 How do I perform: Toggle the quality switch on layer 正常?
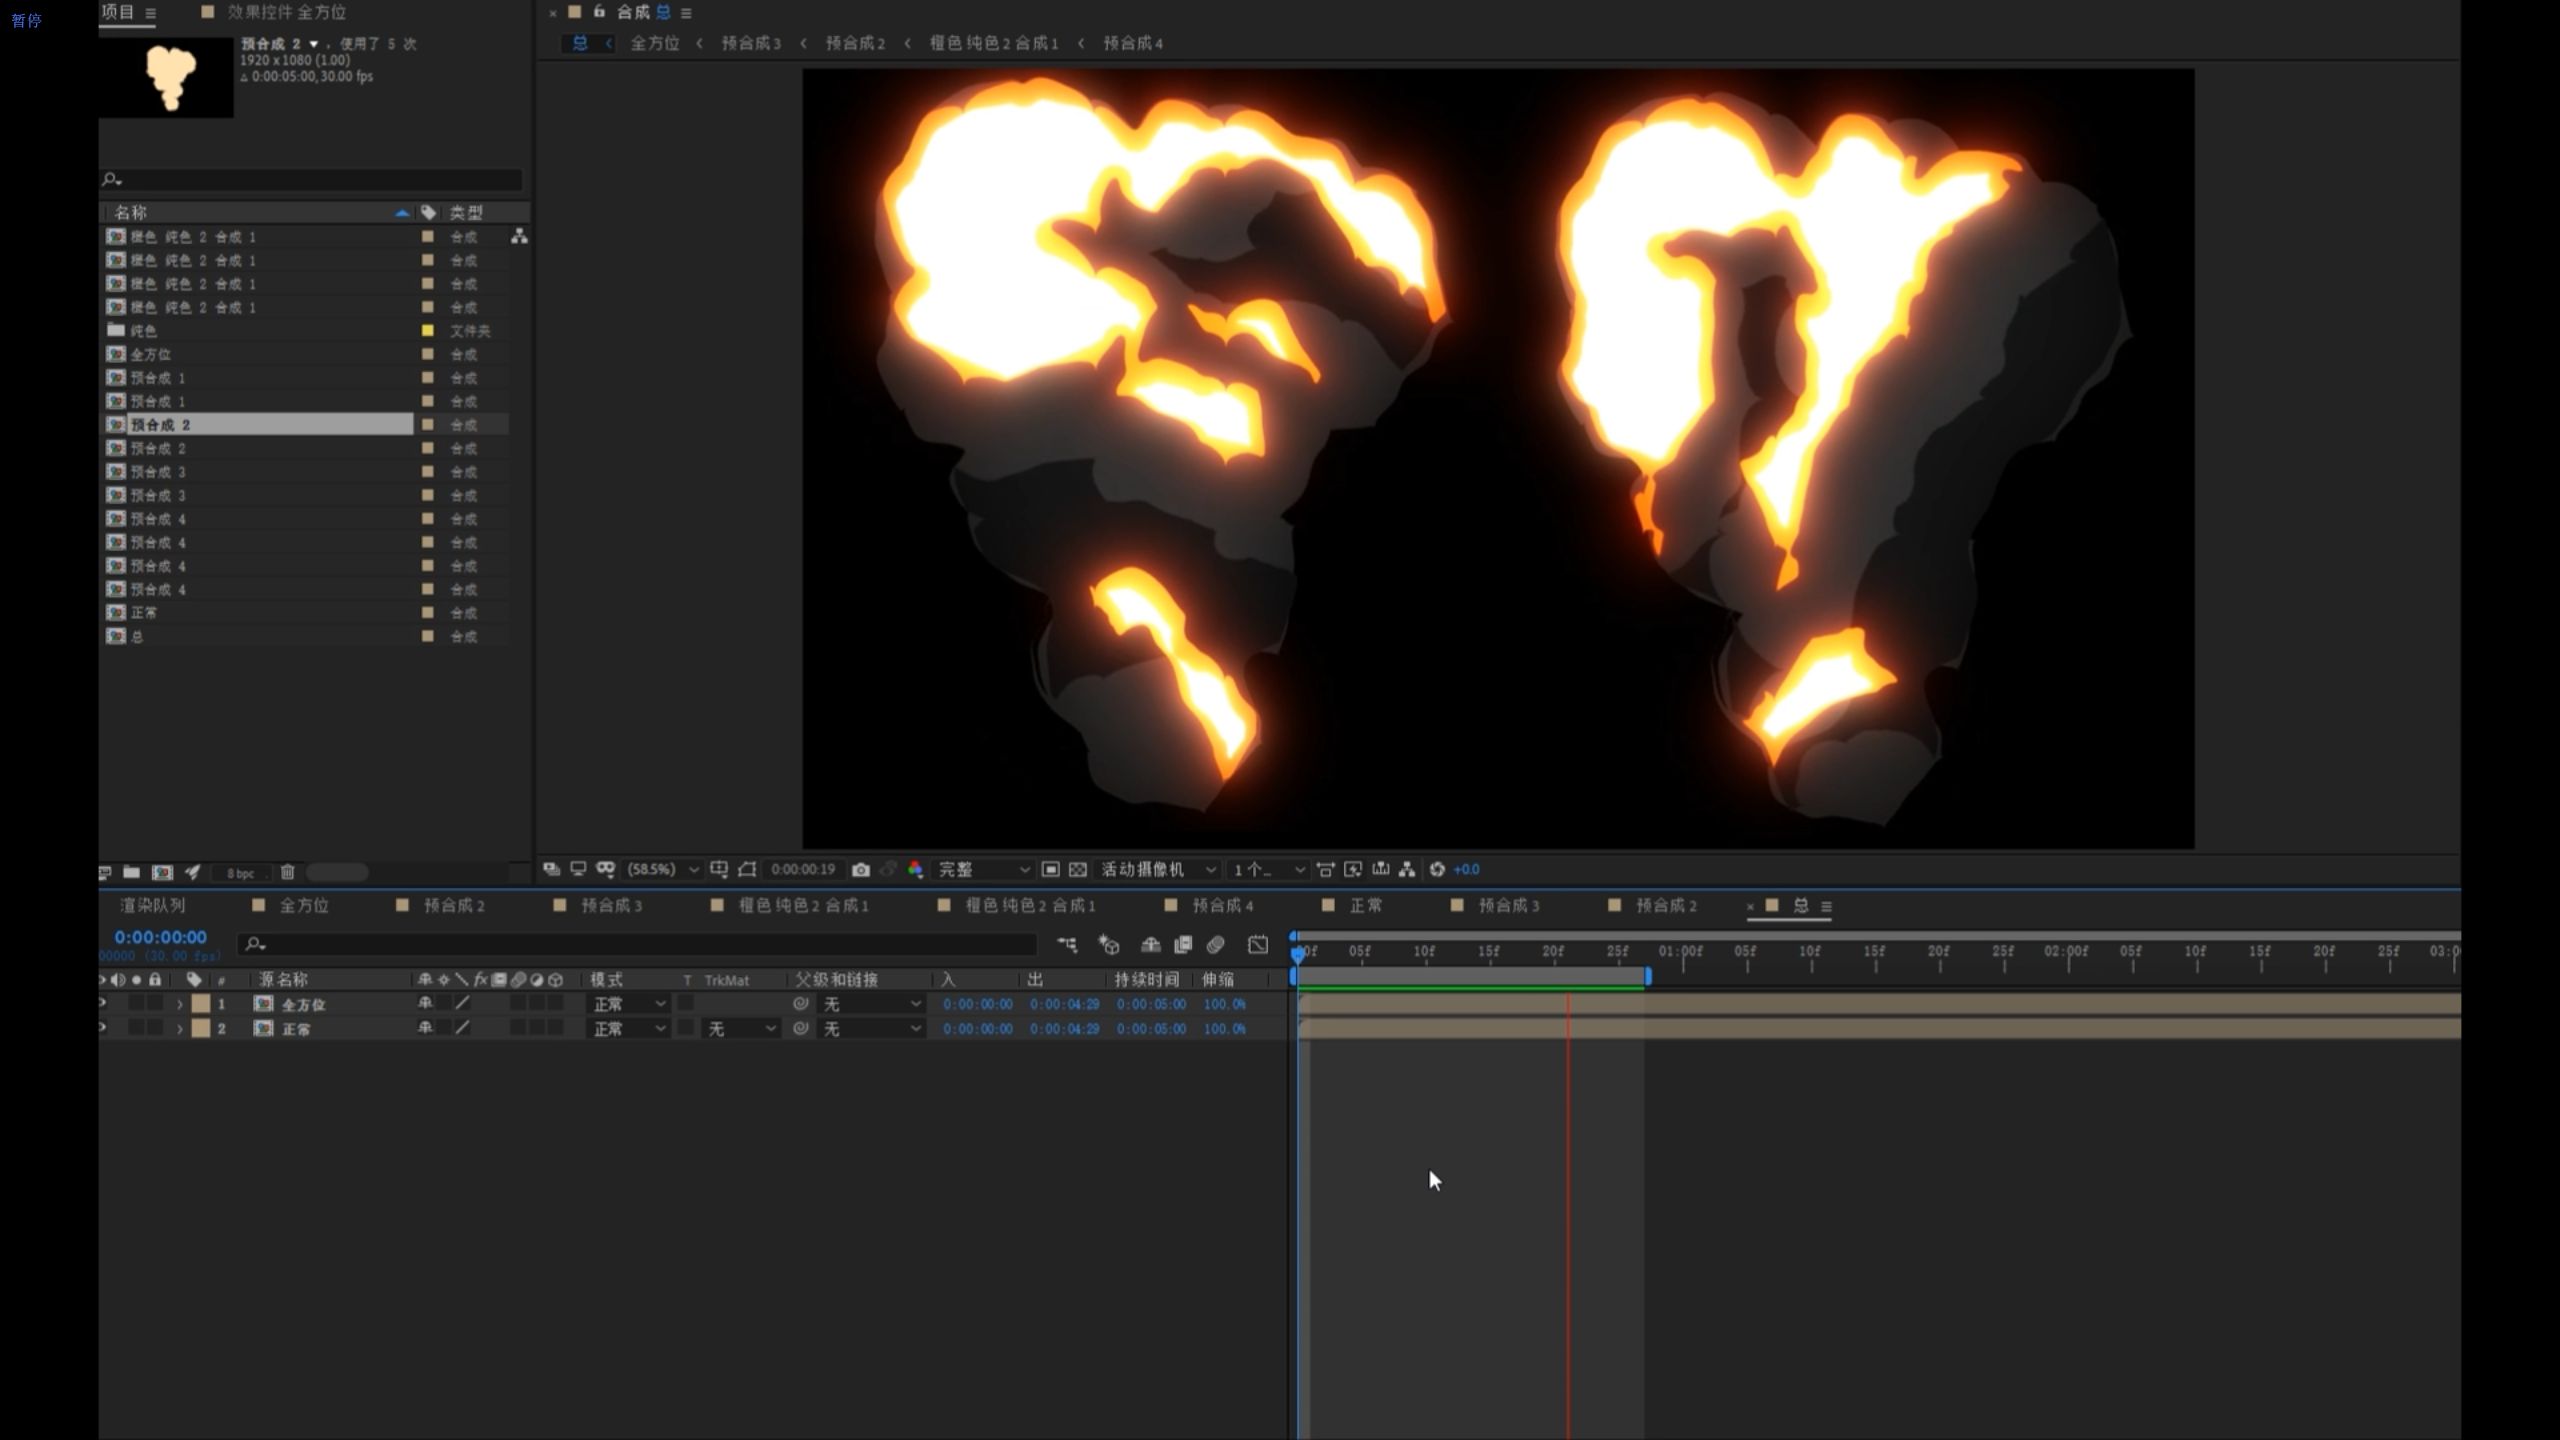coord(463,1027)
